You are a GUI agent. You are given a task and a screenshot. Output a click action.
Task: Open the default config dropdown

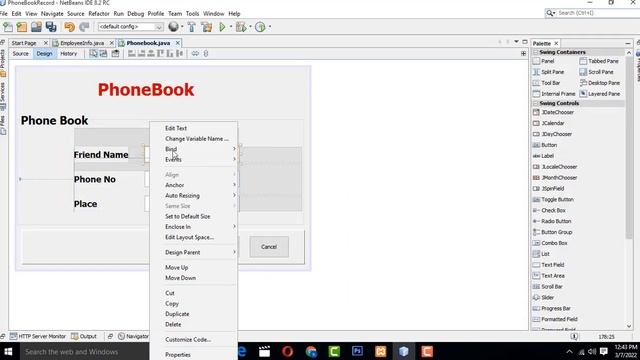(130, 27)
